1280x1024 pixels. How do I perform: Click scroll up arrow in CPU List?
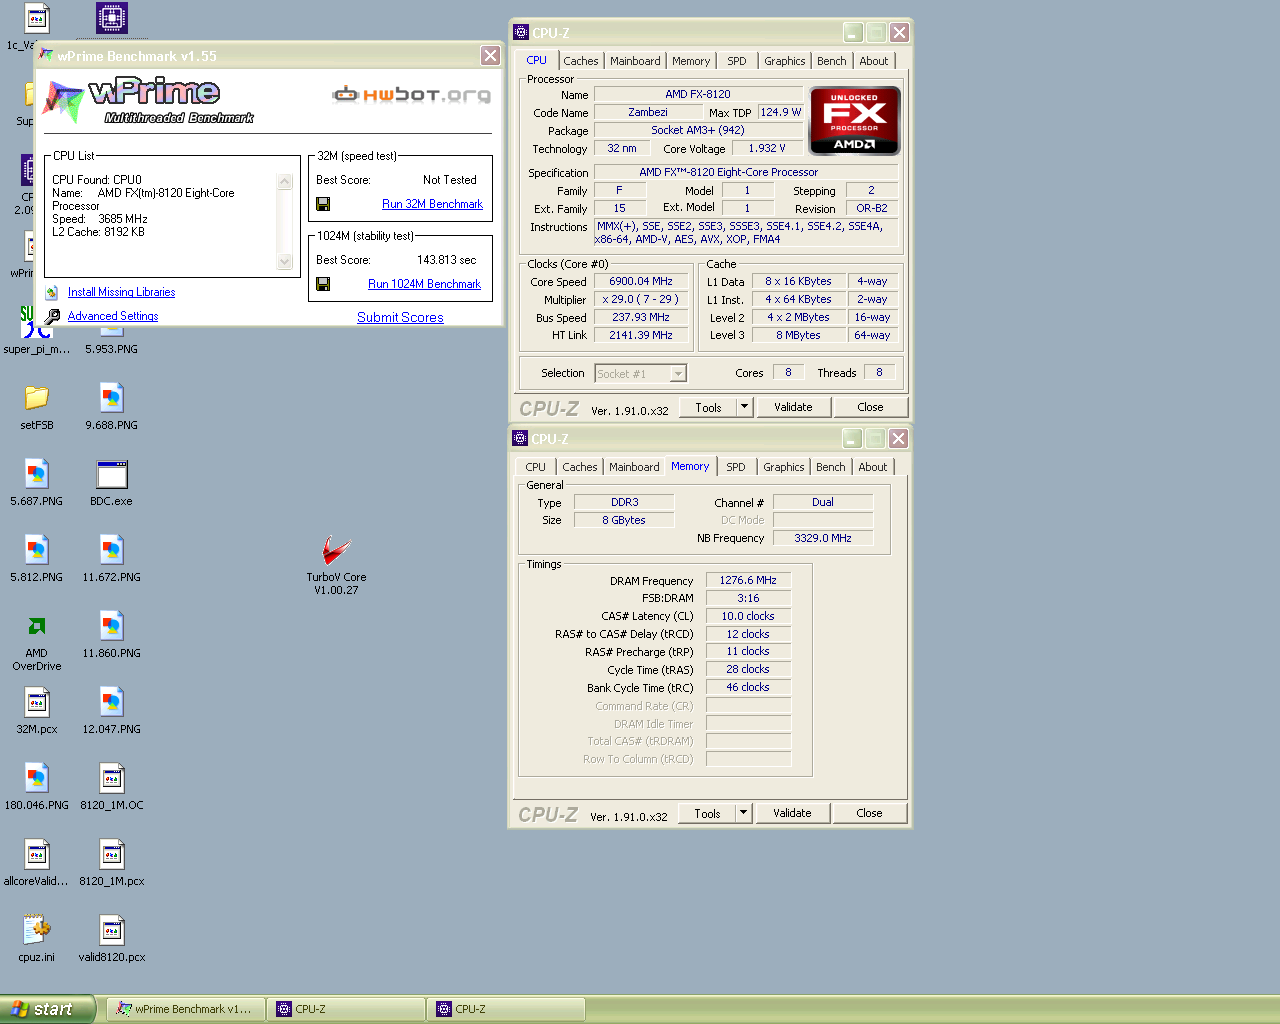(x=285, y=182)
